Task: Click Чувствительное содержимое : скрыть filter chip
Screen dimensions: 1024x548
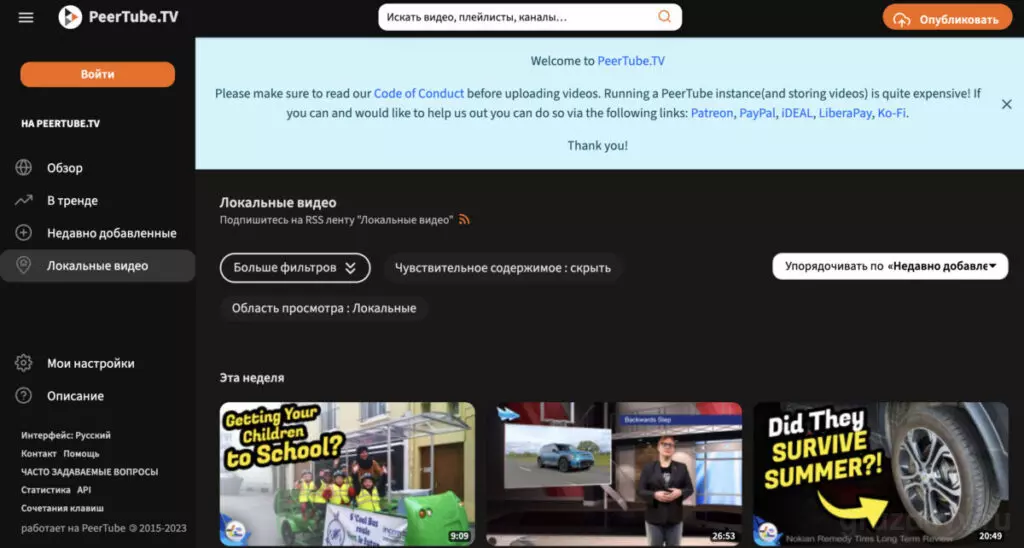Action: click(x=503, y=268)
